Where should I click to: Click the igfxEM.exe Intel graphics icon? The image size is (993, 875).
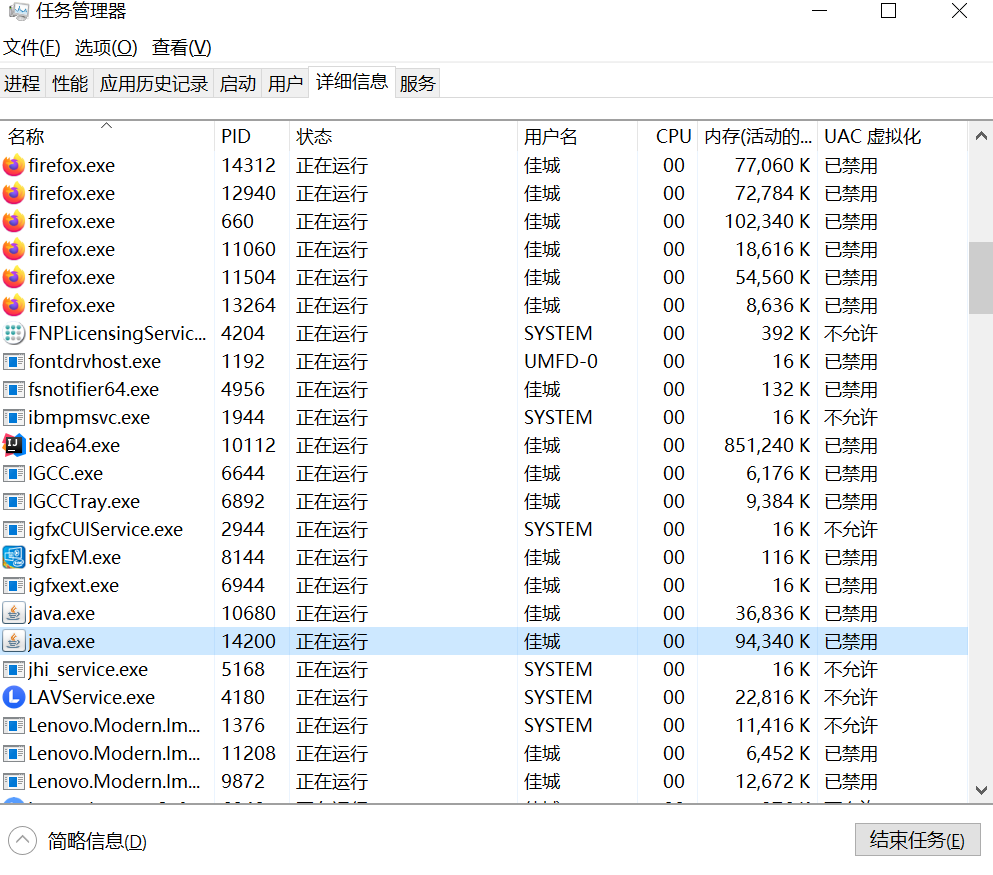(x=14, y=558)
